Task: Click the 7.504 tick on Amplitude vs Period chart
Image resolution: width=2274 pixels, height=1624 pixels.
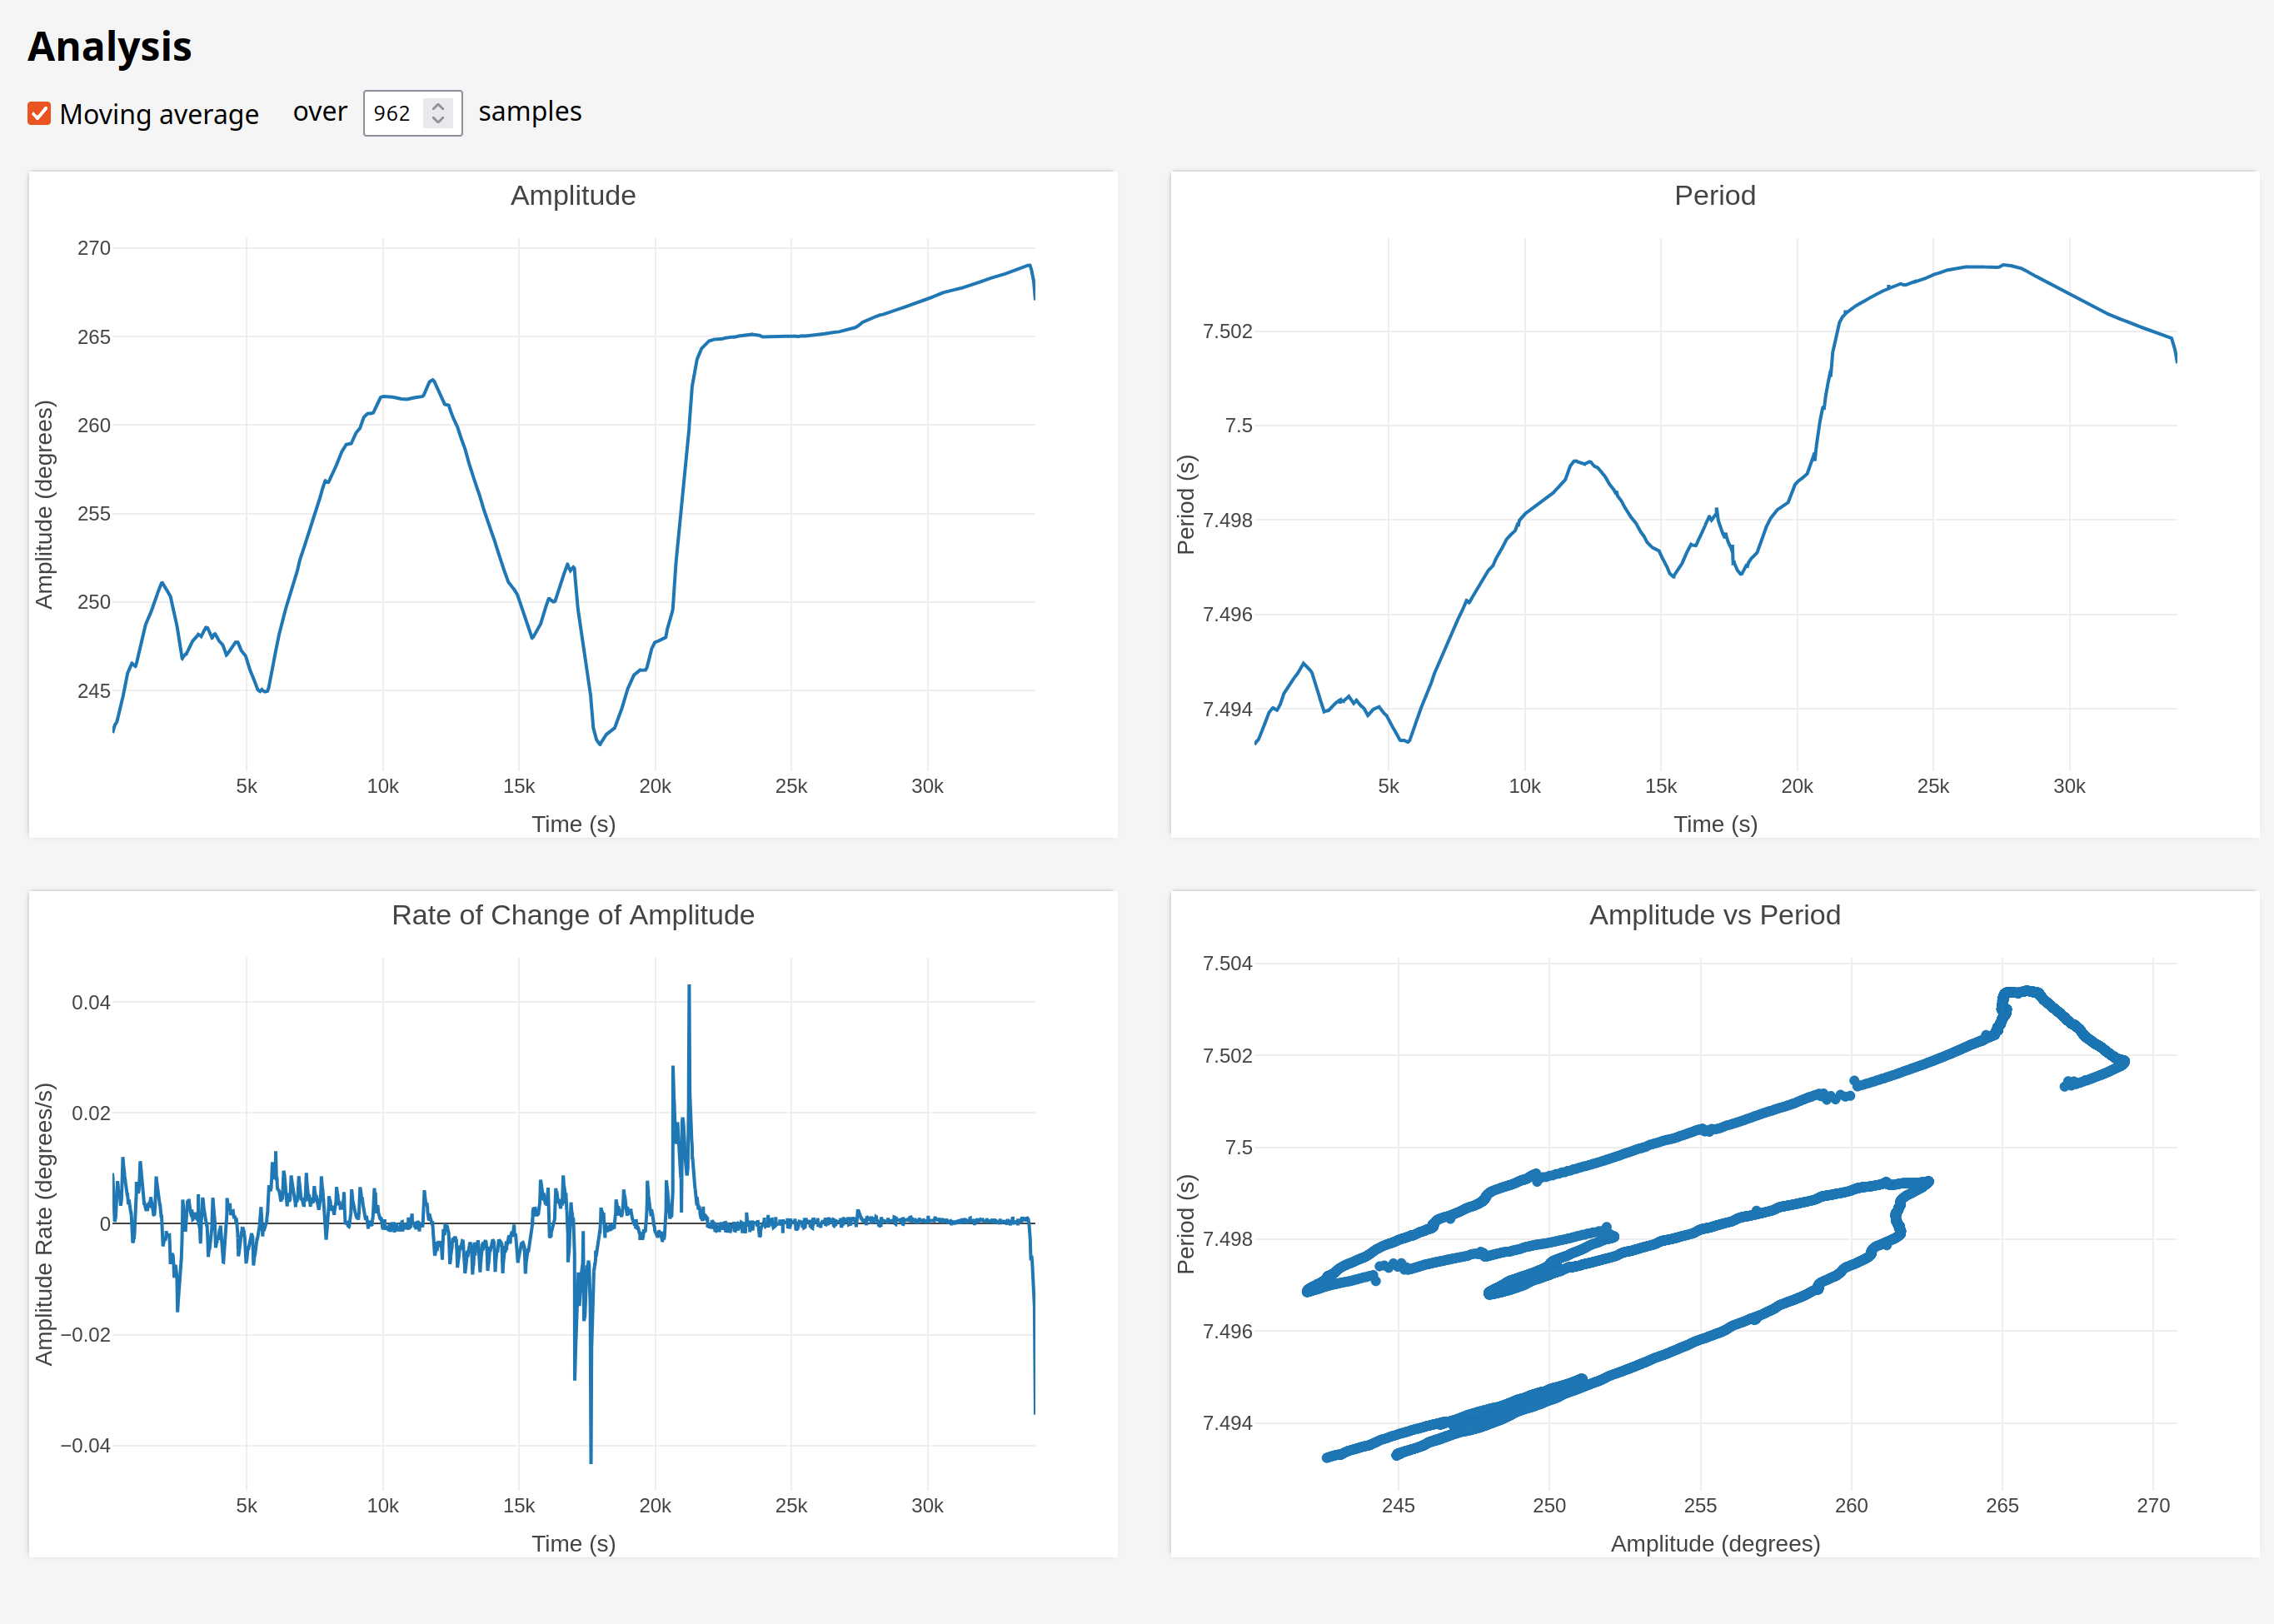Action: pyautogui.click(x=1227, y=963)
